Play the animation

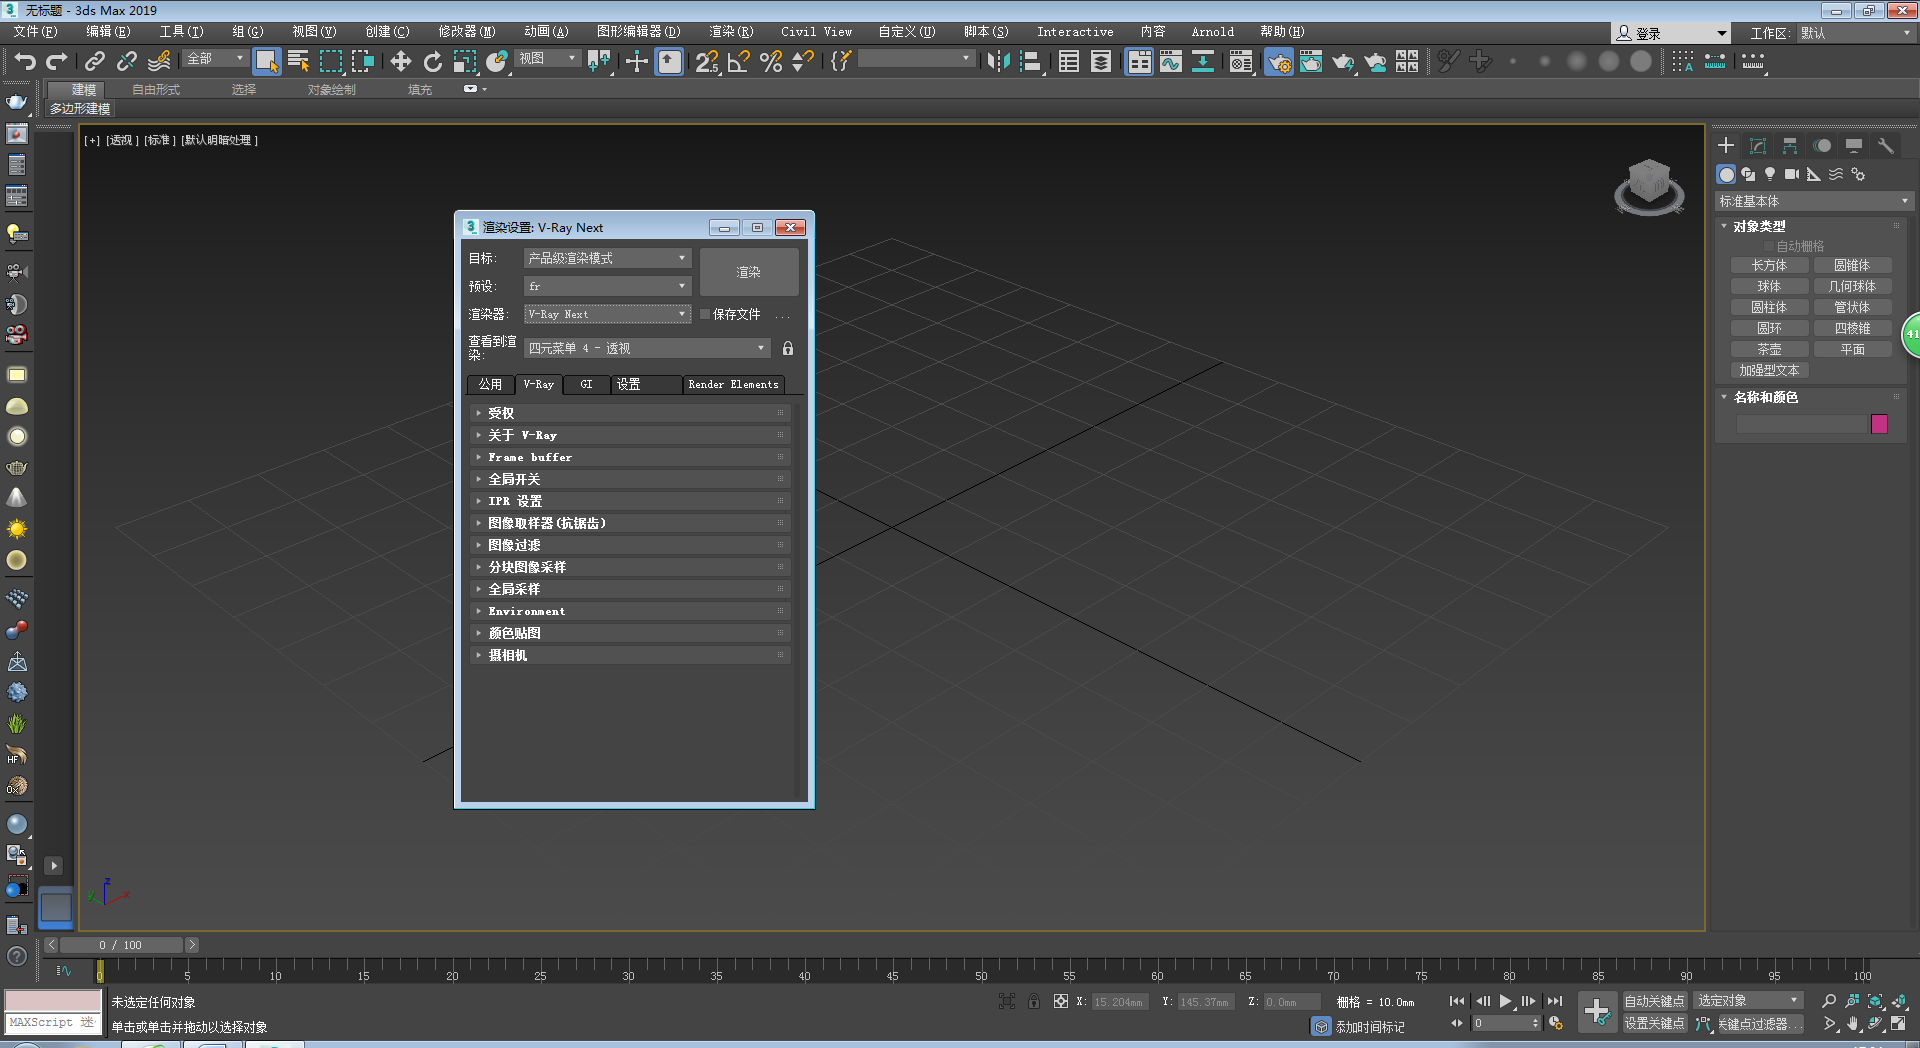(1505, 1001)
